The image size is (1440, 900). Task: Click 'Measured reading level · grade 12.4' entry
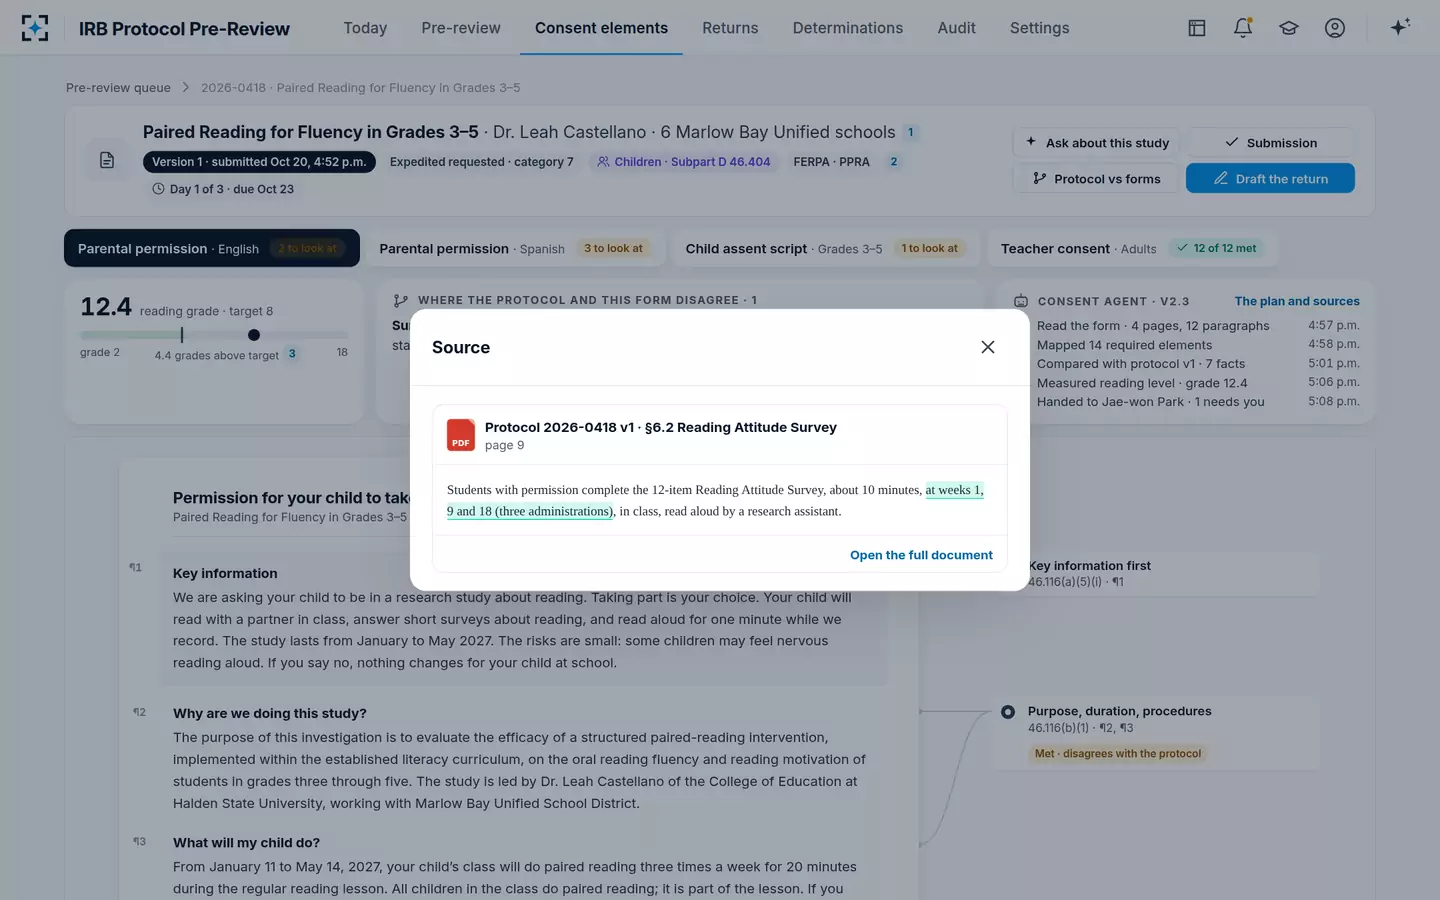(x=1198, y=383)
